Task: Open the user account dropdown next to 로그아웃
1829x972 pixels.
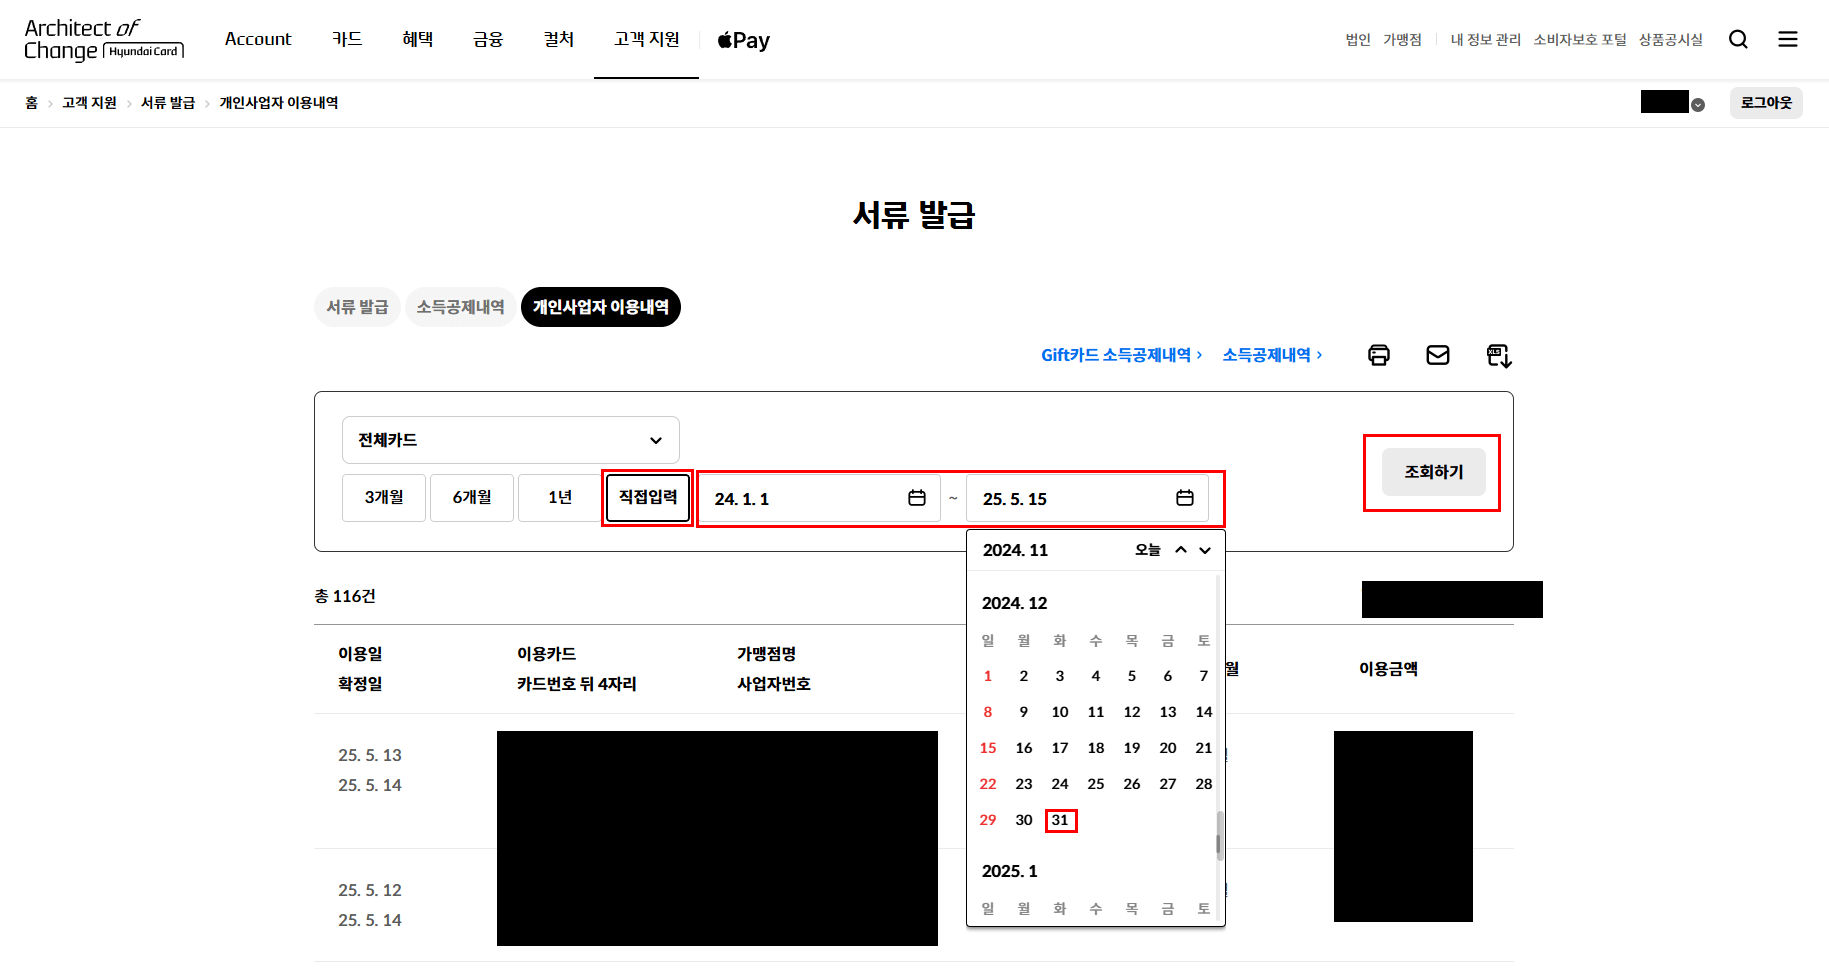Action: tap(1697, 102)
